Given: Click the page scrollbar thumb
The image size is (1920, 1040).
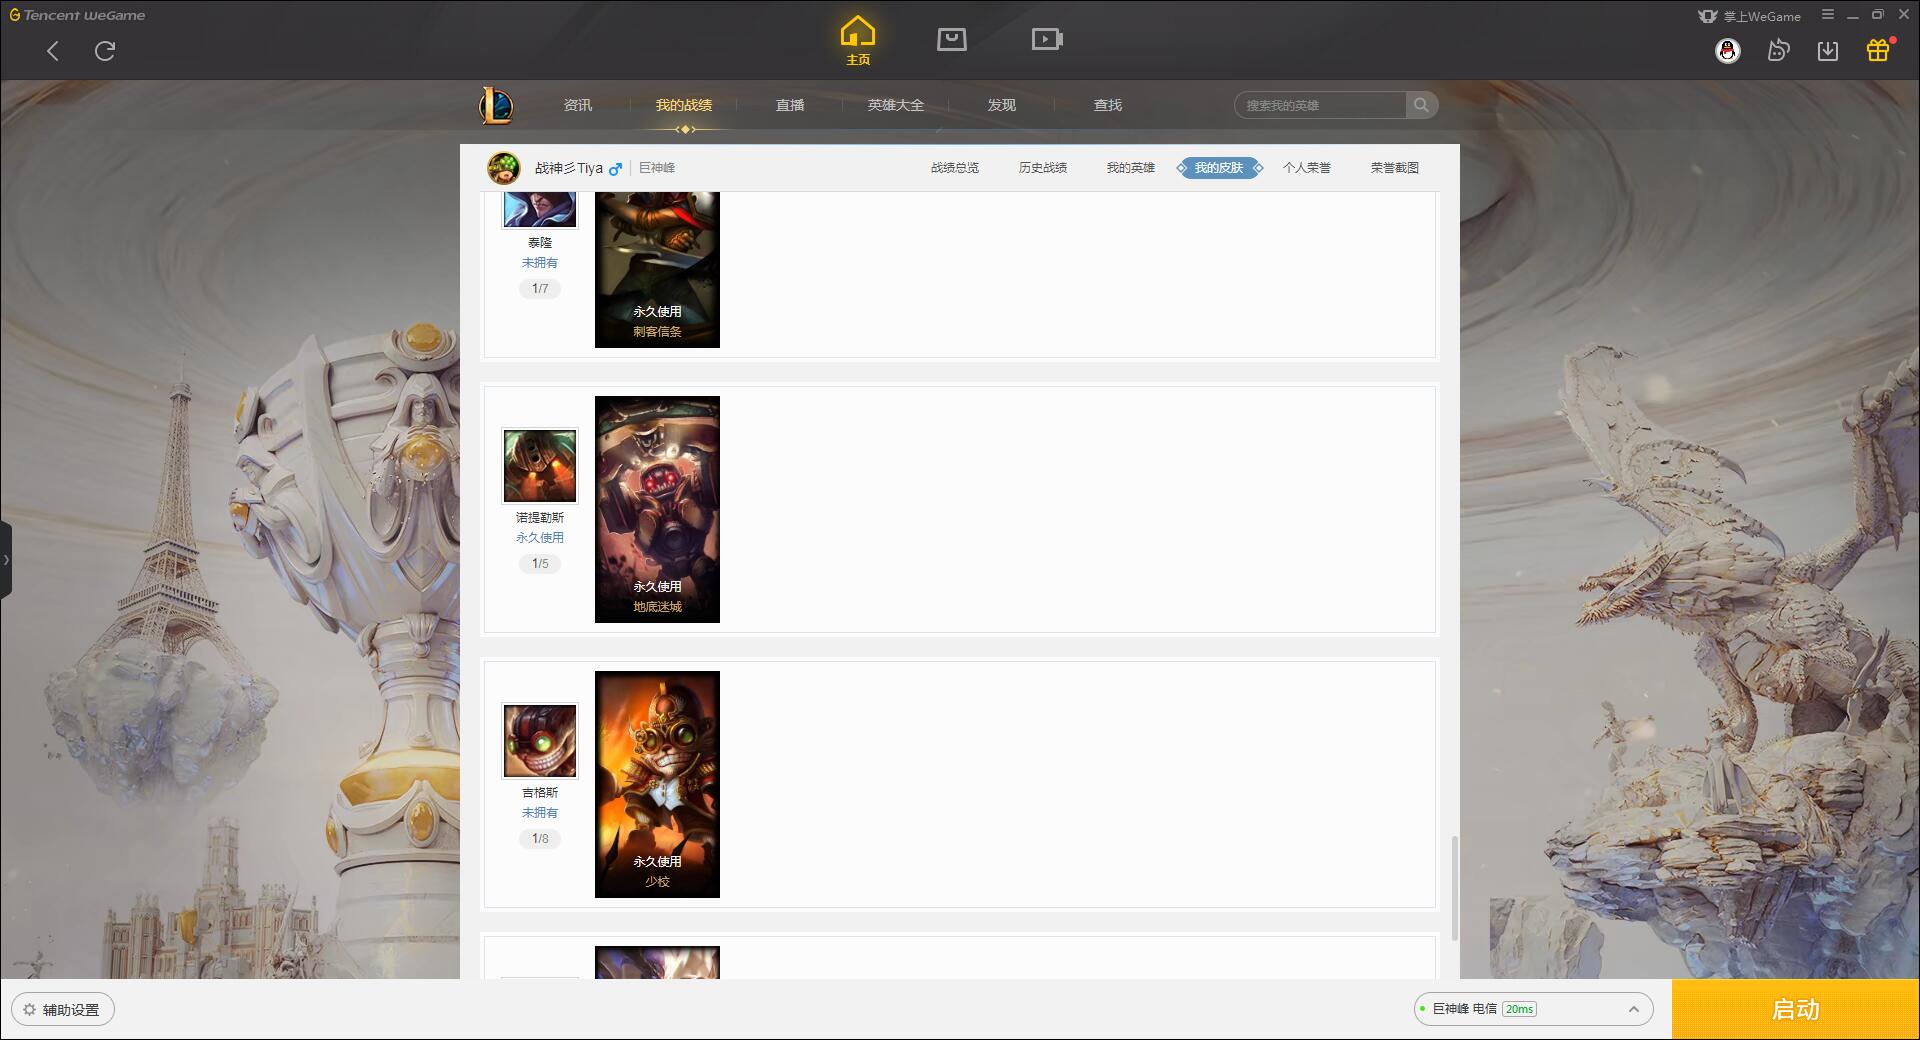Looking at the screenshot, I should click(1454, 888).
